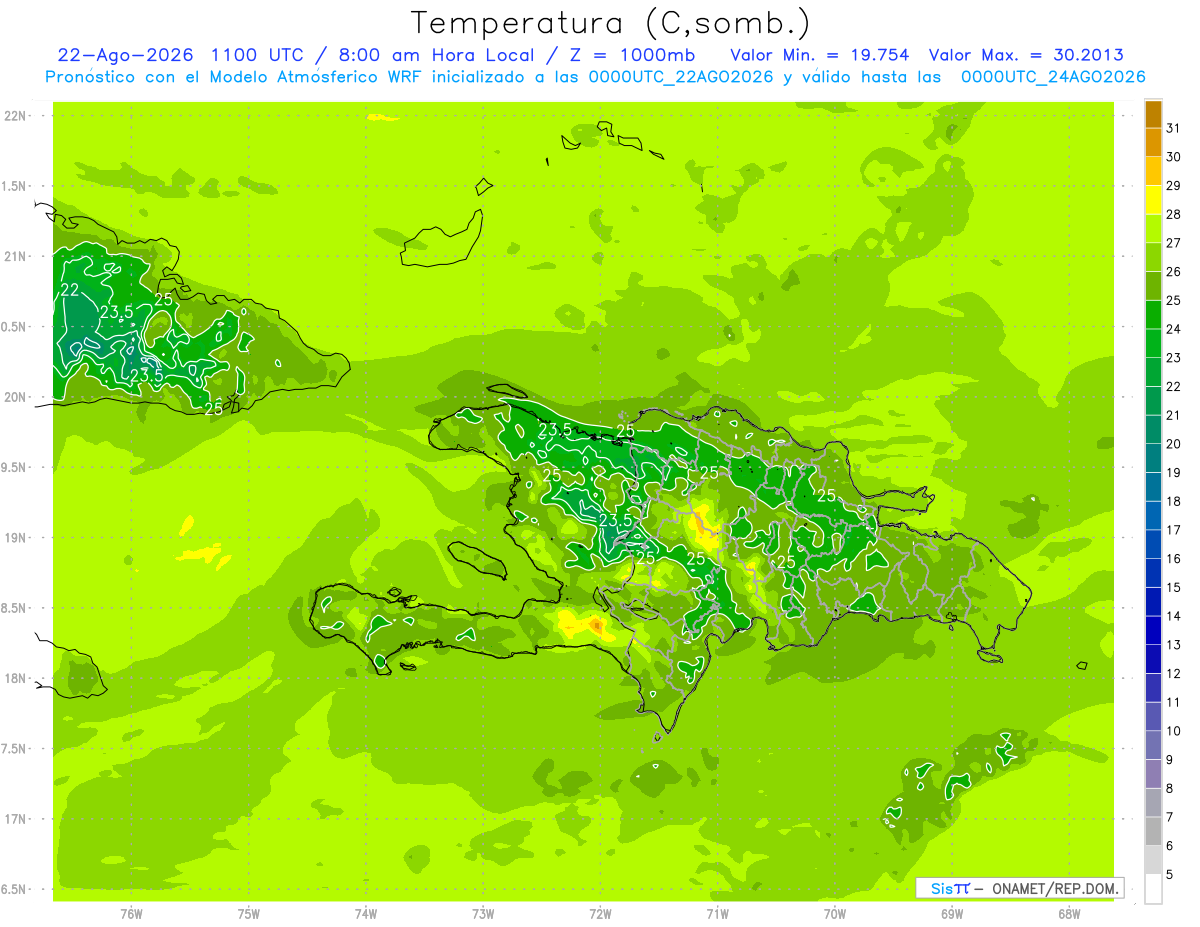Click the '5' value on the color legend
This screenshot has height=927, width=1200.
tap(1170, 875)
